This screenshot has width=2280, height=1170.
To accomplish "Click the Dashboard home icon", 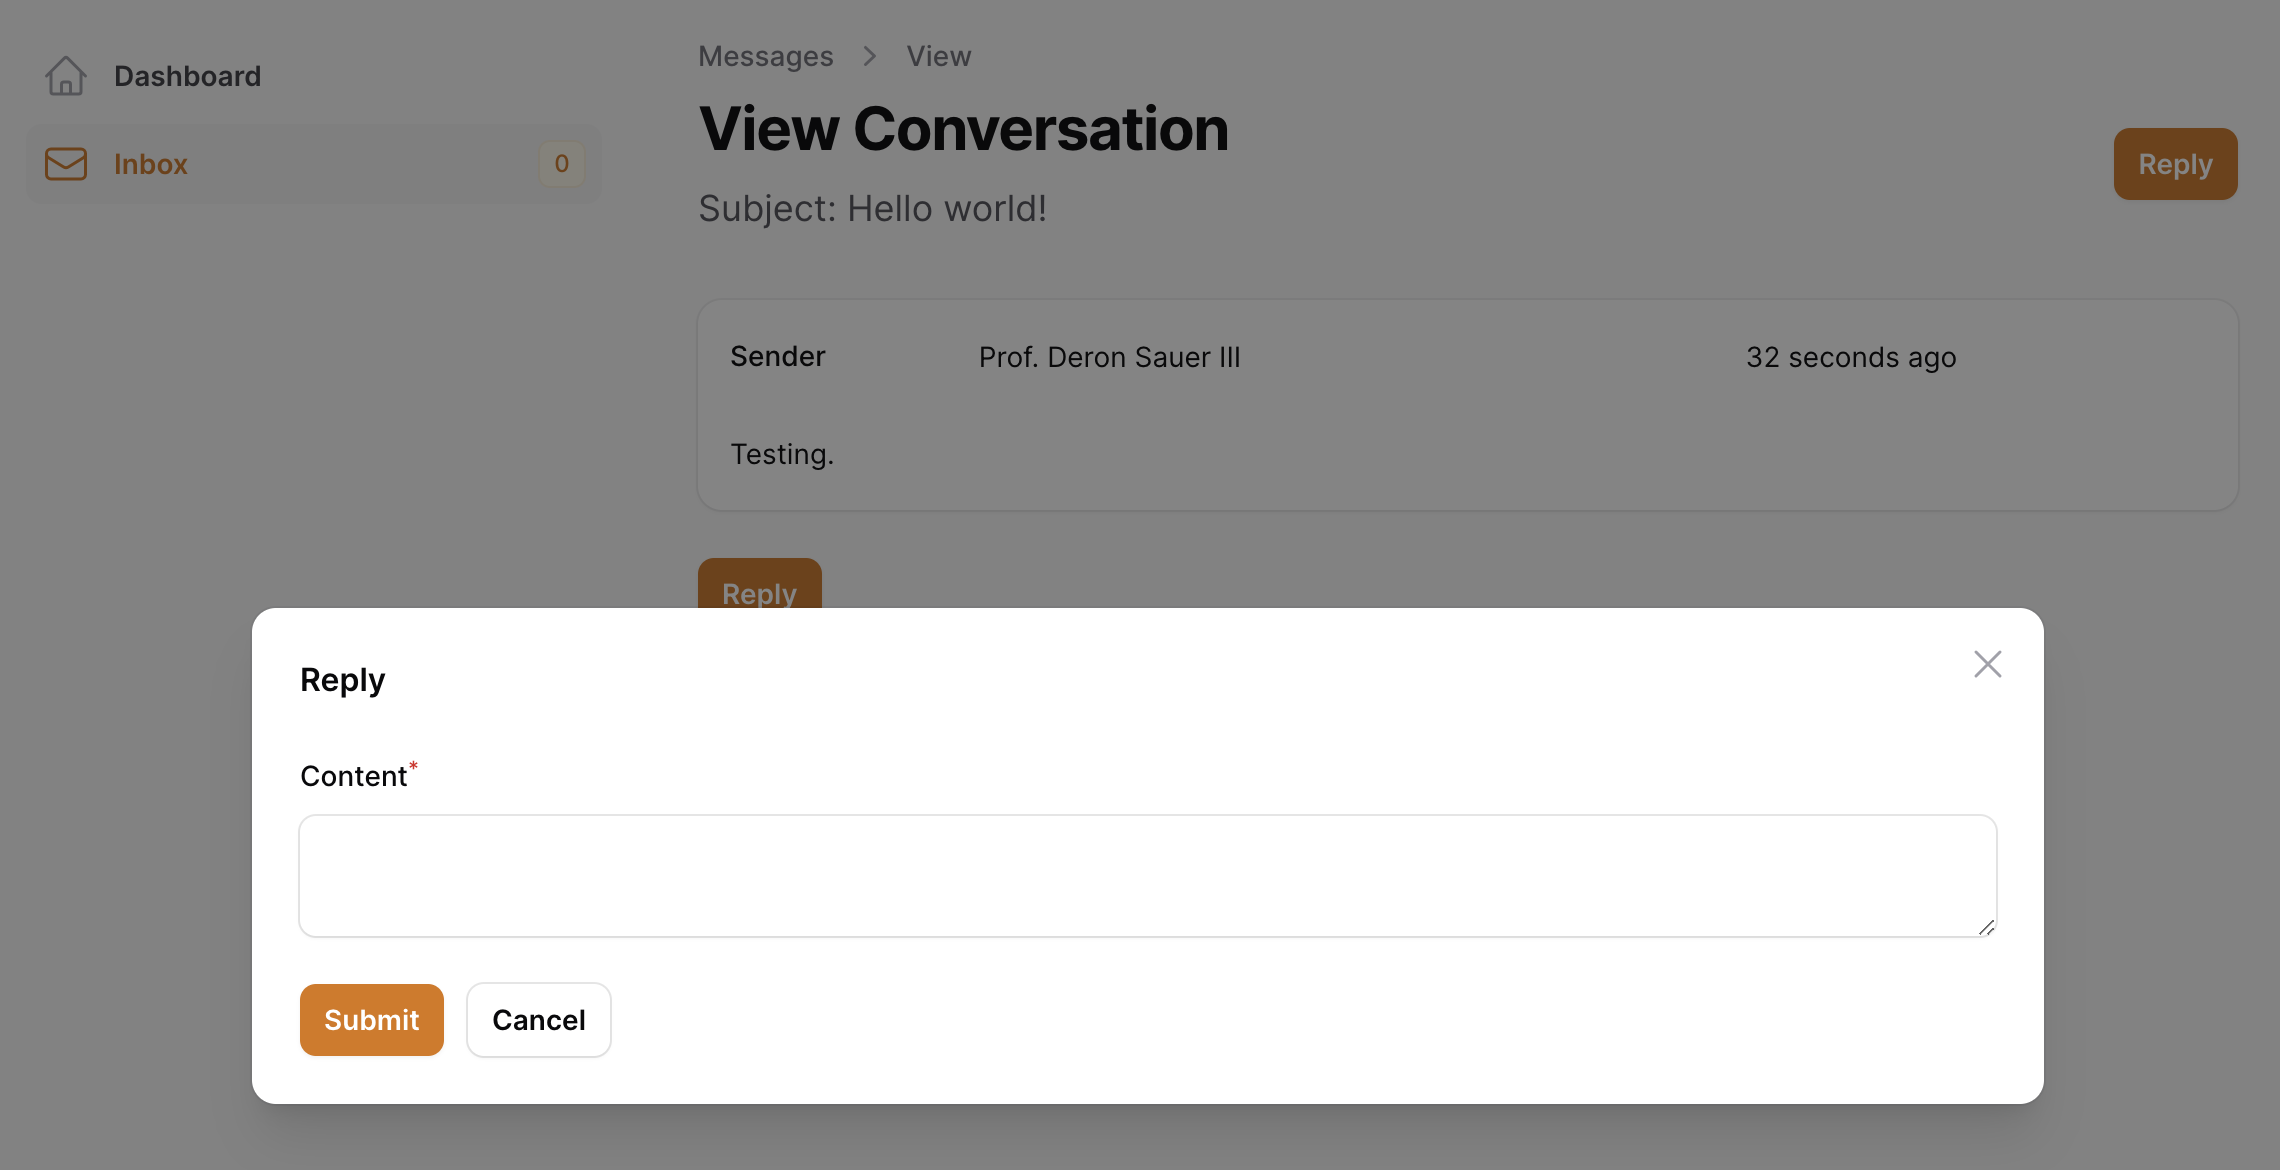I will click(x=66, y=75).
